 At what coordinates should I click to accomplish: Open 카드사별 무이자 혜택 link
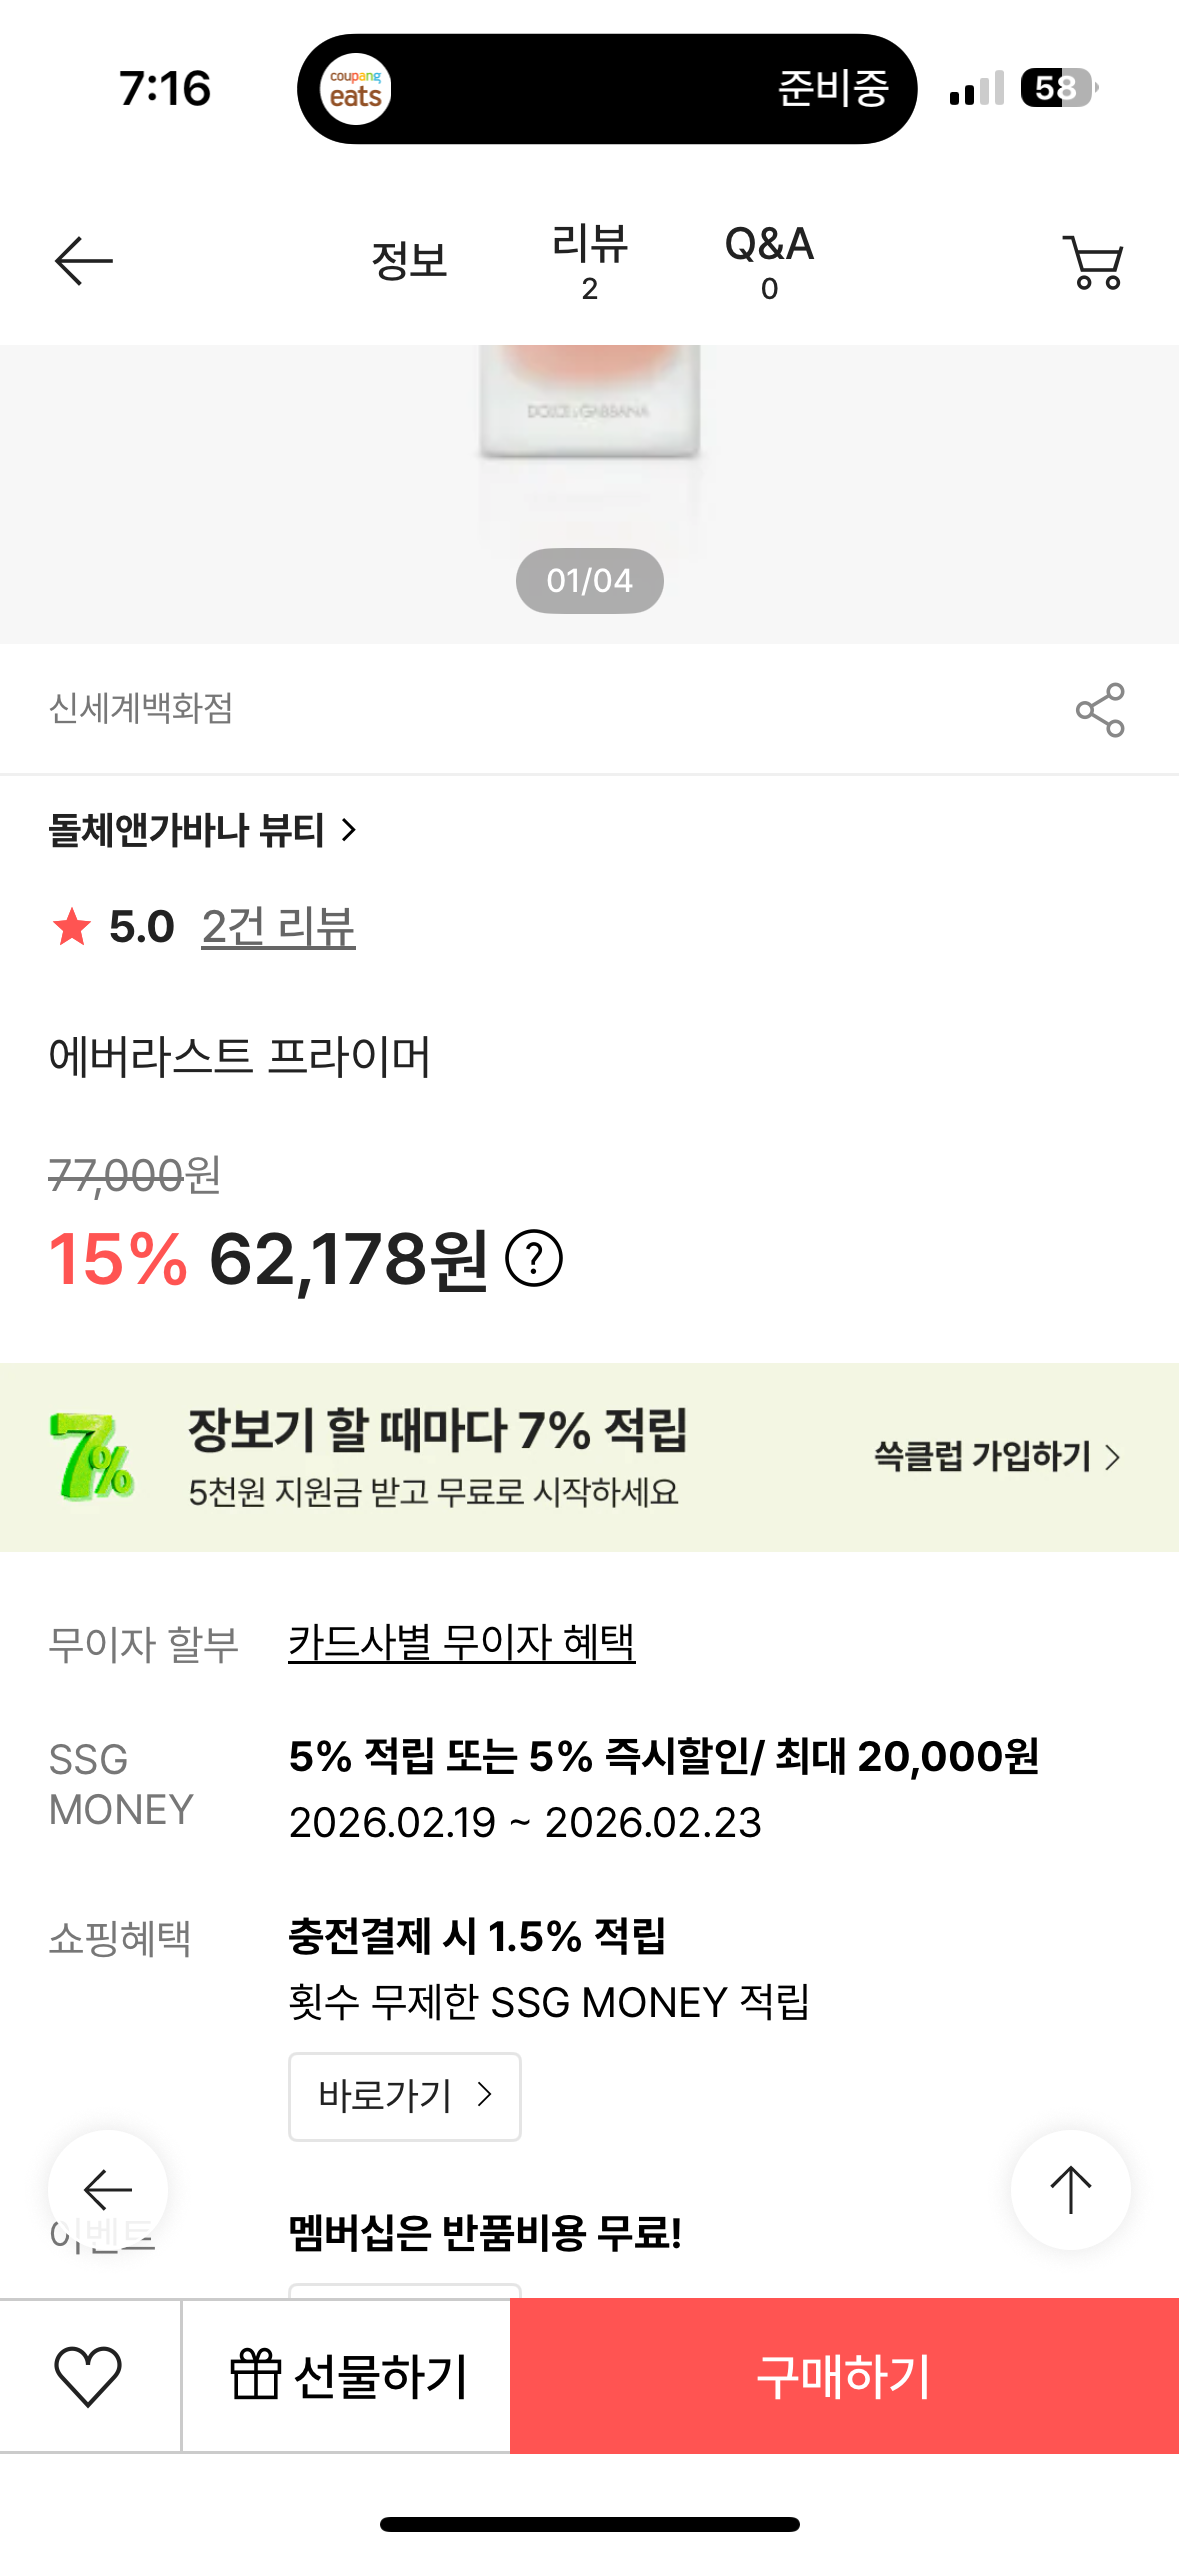coord(461,1642)
